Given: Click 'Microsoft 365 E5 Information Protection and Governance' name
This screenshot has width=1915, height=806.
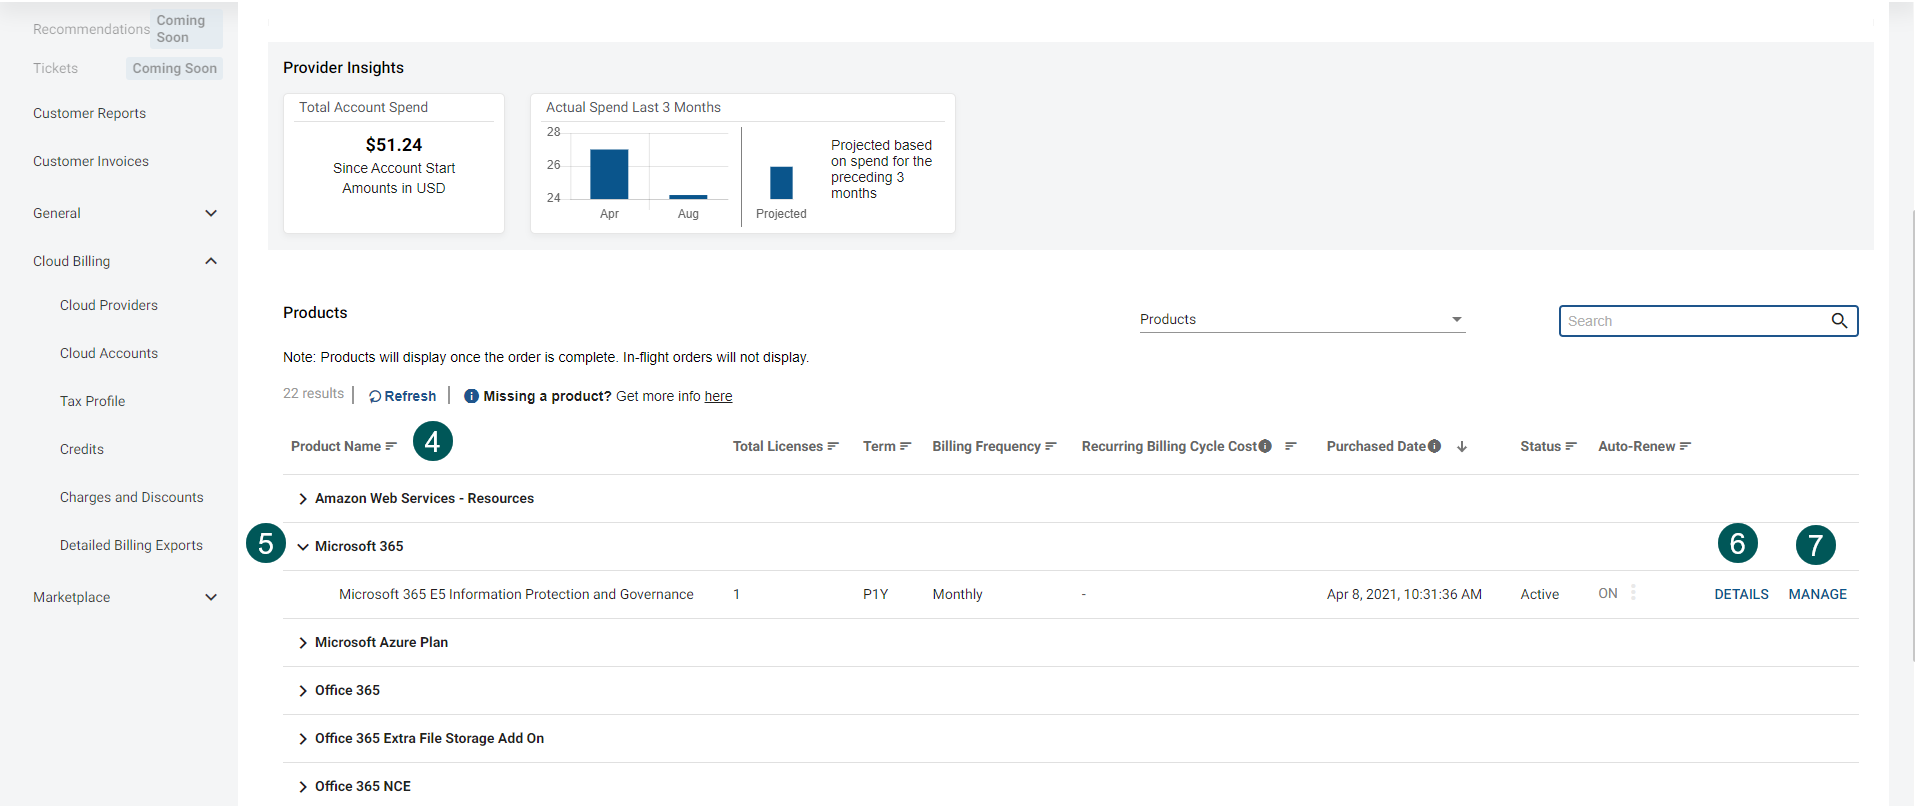Looking at the screenshot, I should point(516,594).
